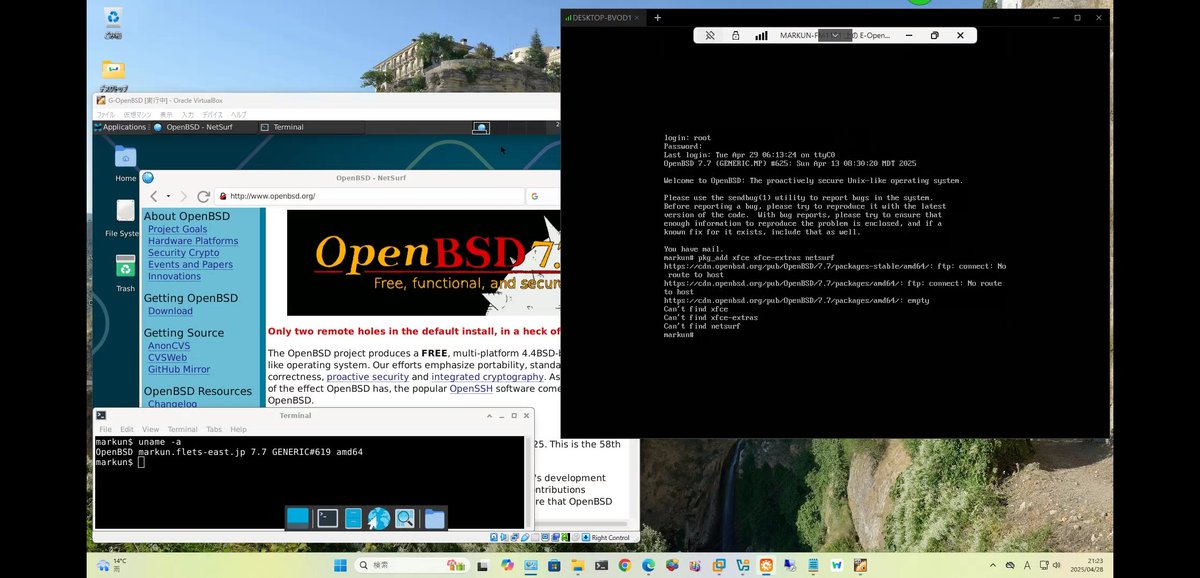The image size is (1200, 578).
Task: Open Xfce Applications menu
Action: point(121,127)
